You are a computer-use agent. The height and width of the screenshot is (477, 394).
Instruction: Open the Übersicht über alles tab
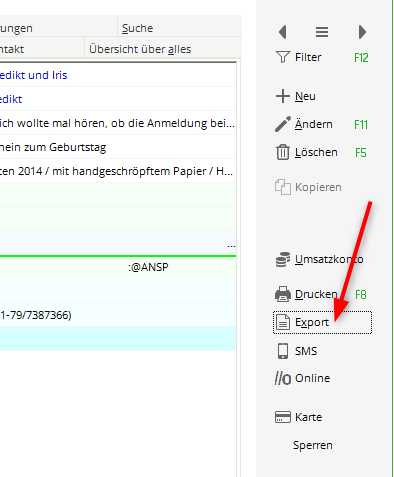coord(140,49)
